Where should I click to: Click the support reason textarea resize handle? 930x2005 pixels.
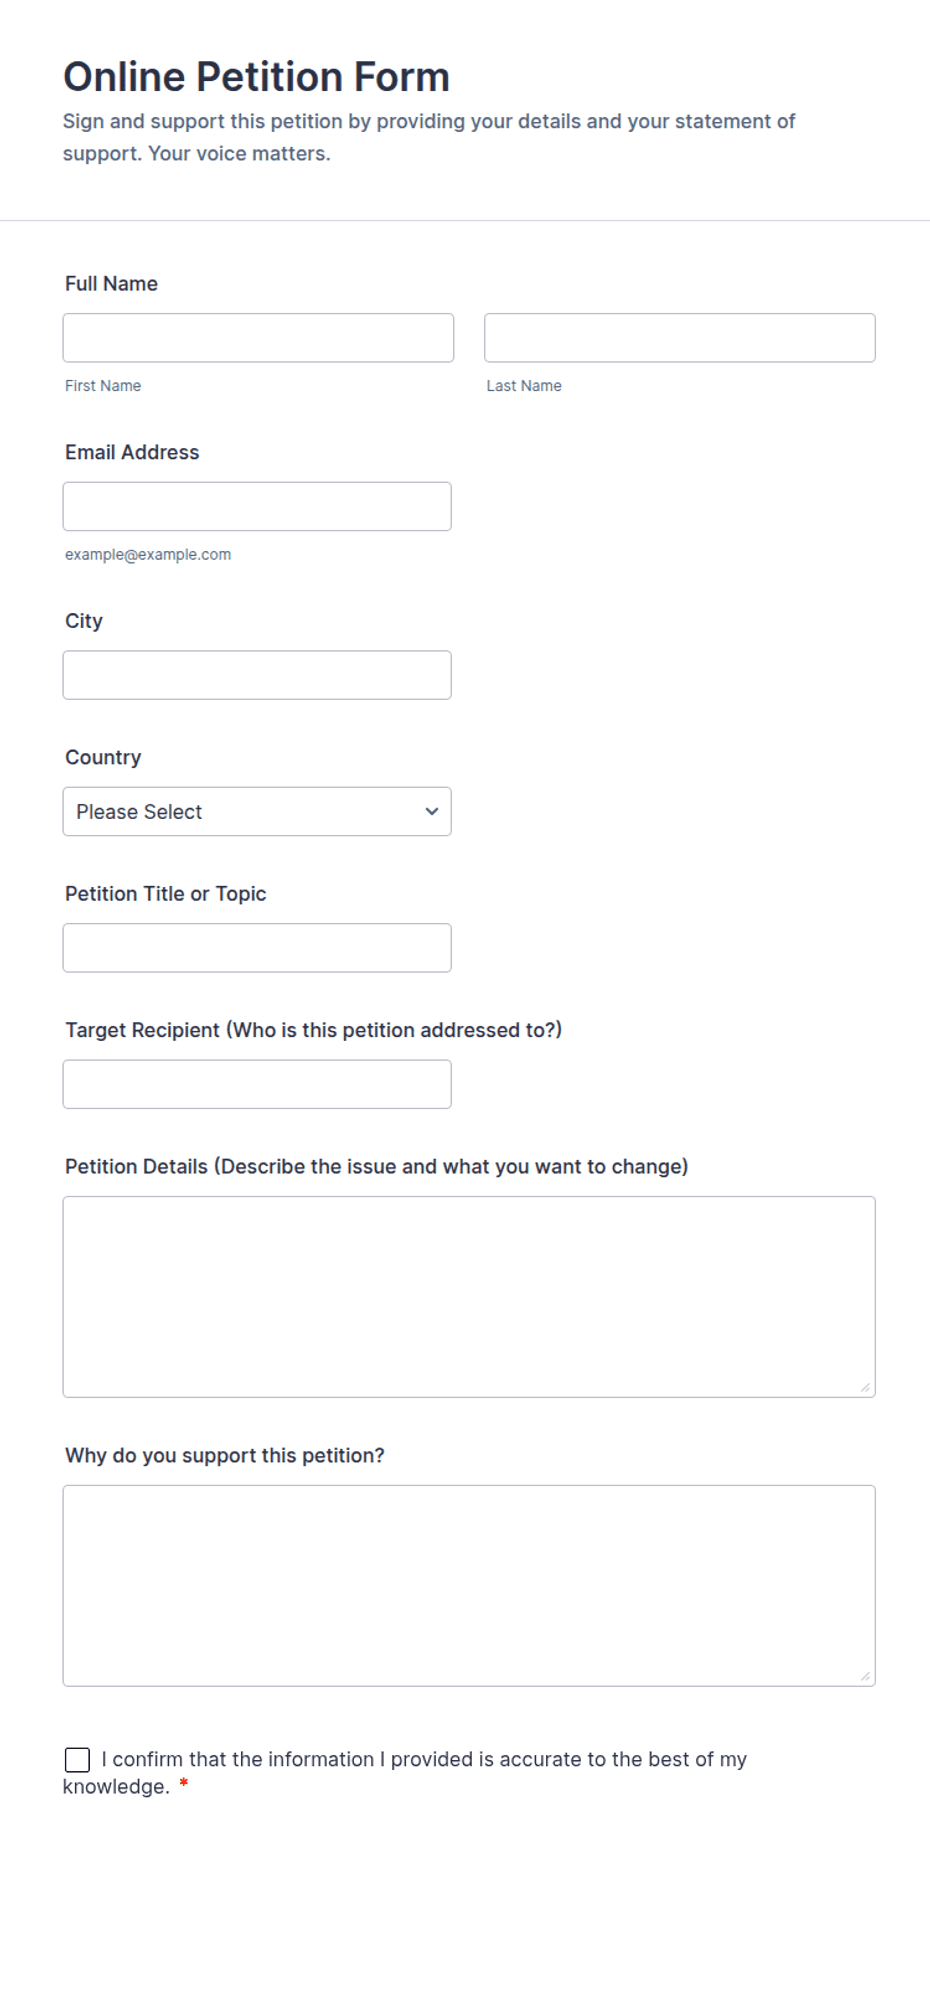[865, 1676]
